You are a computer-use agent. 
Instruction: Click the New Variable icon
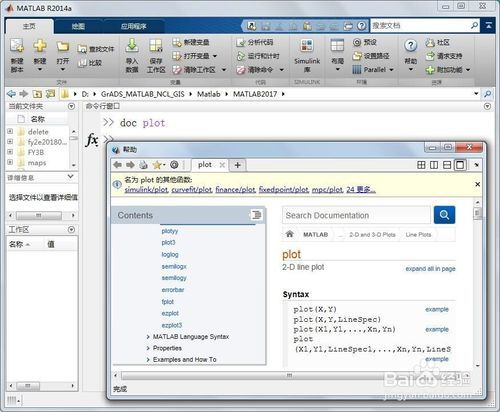(177, 42)
